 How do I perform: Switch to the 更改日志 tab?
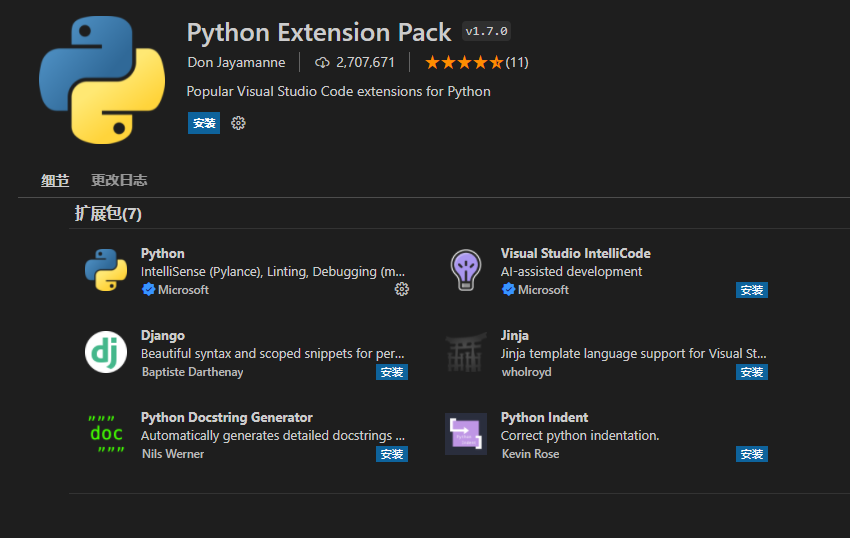click(x=119, y=180)
